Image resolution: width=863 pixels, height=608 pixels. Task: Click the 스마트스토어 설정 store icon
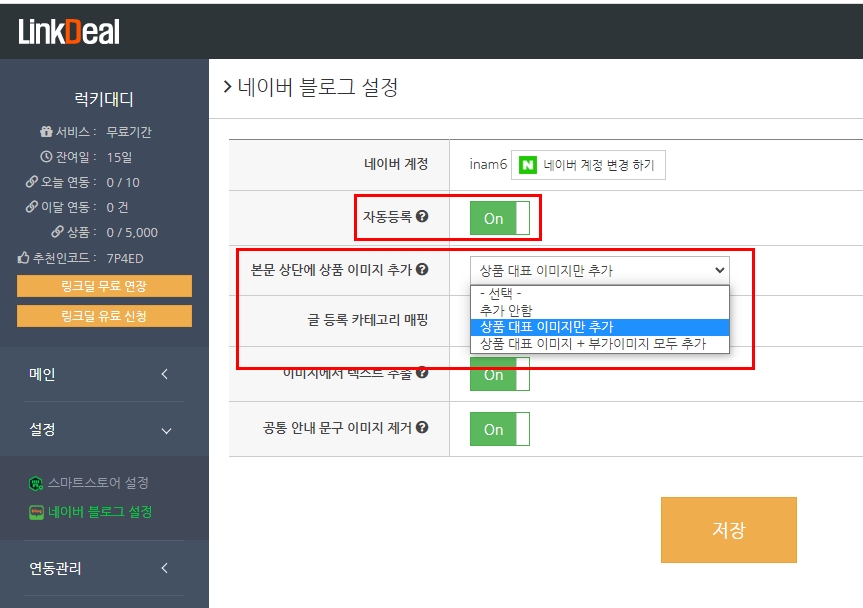click(36, 483)
